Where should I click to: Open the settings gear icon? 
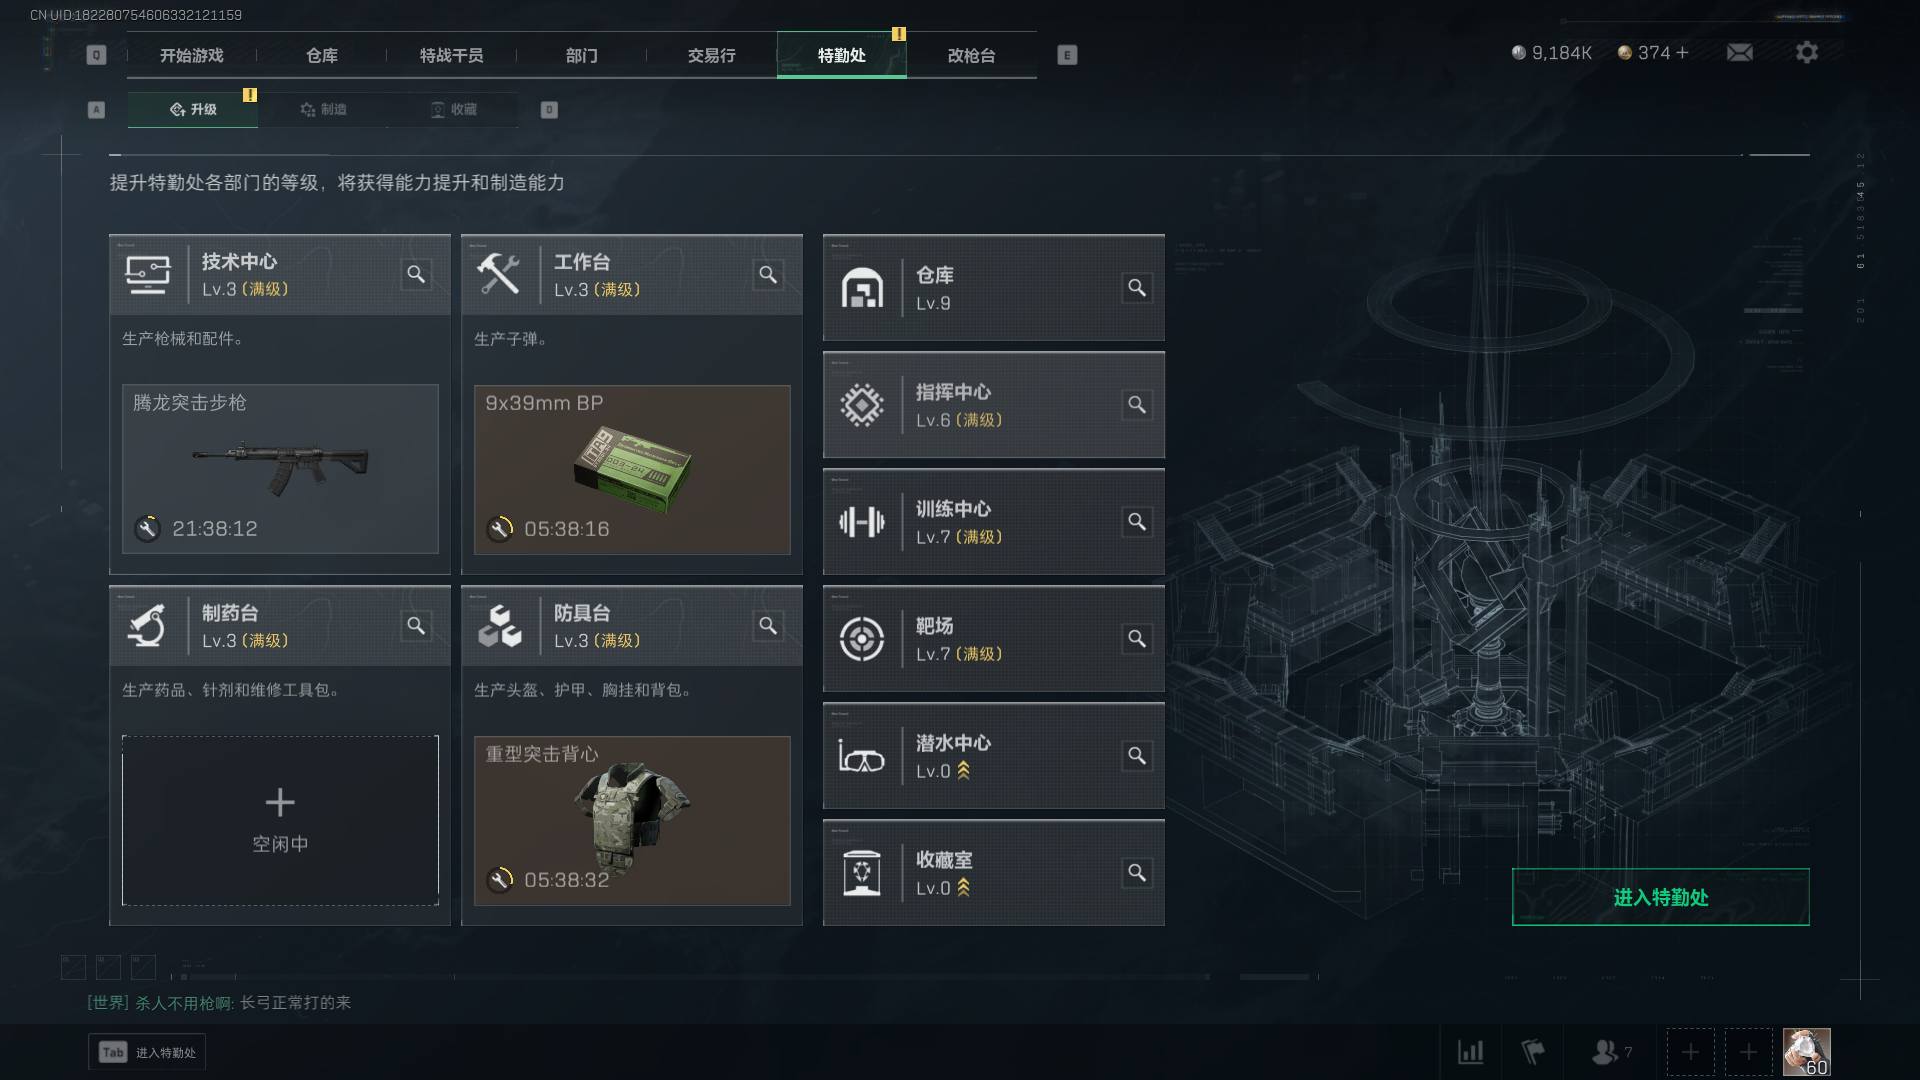pyautogui.click(x=1806, y=52)
